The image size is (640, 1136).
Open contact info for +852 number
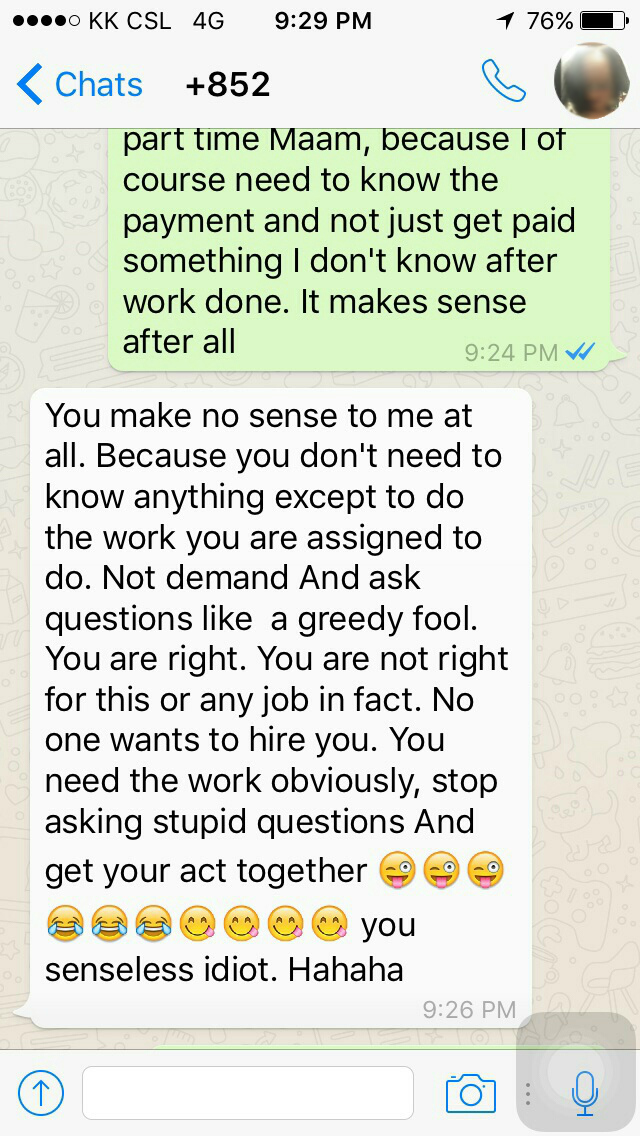[x=228, y=85]
